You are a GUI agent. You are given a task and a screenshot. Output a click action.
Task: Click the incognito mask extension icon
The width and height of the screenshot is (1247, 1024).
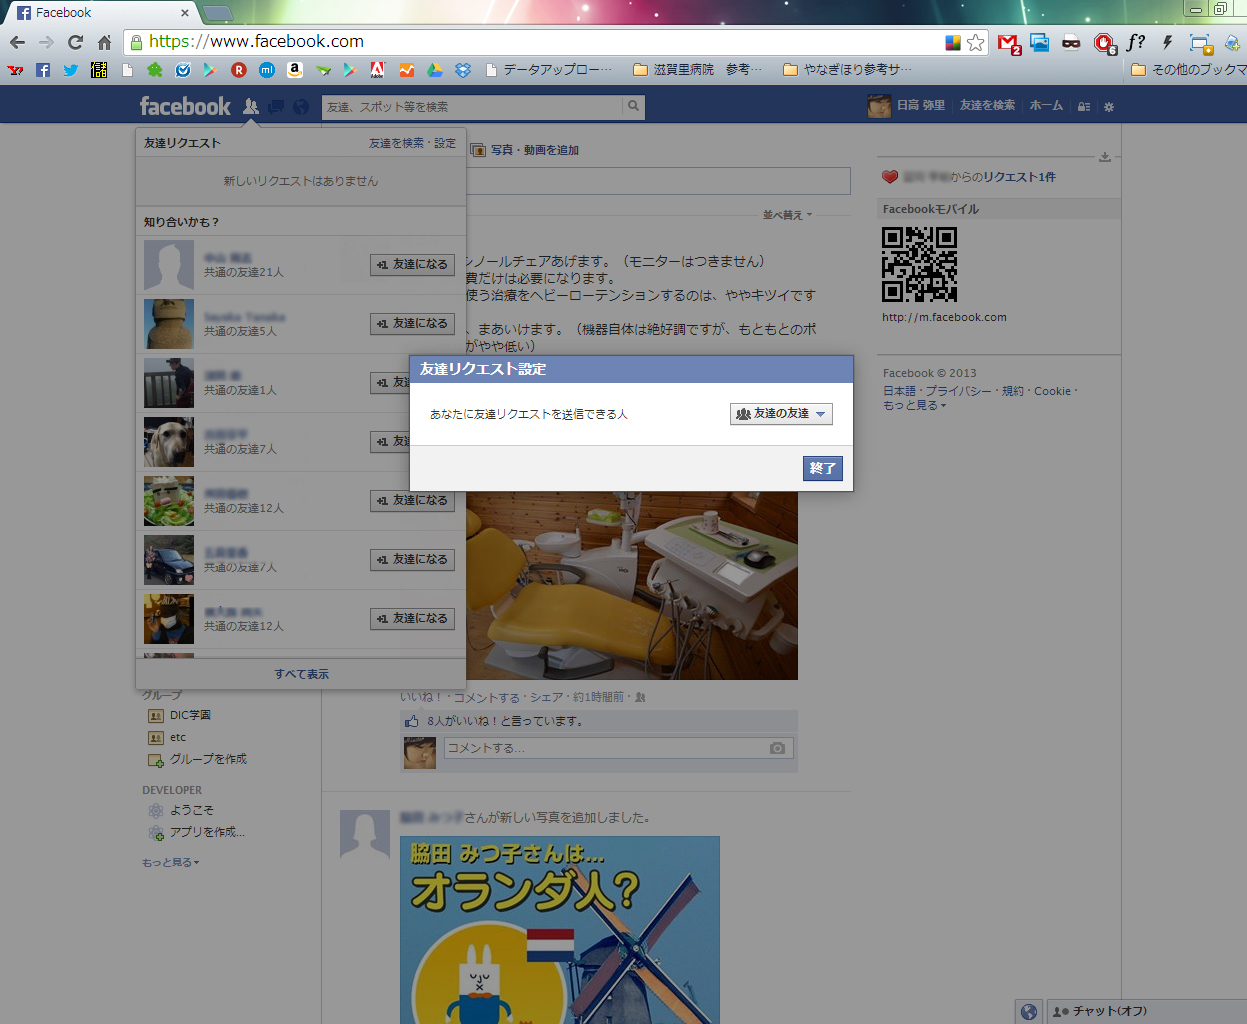[1071, 42]
